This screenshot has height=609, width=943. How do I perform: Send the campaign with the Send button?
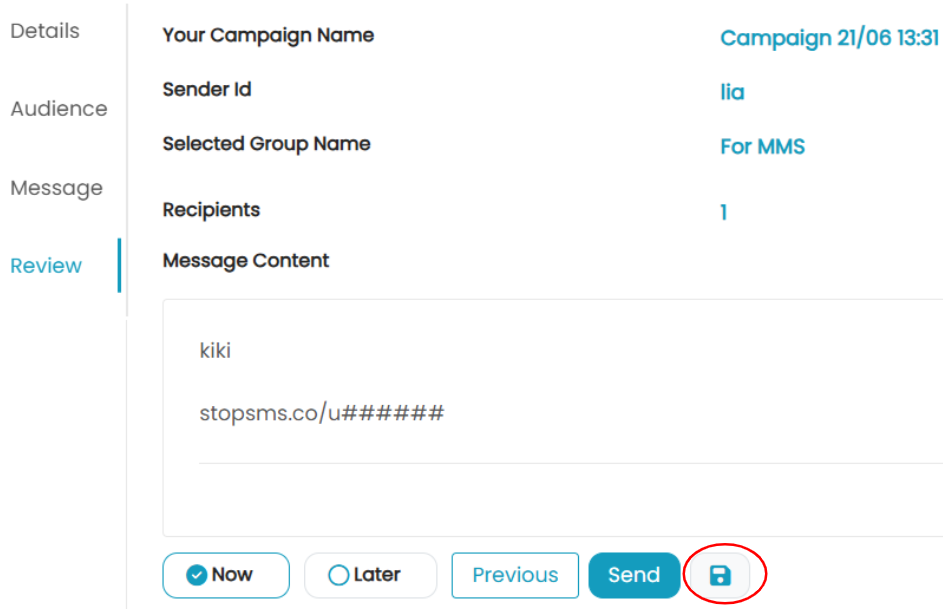coord(634,575)
